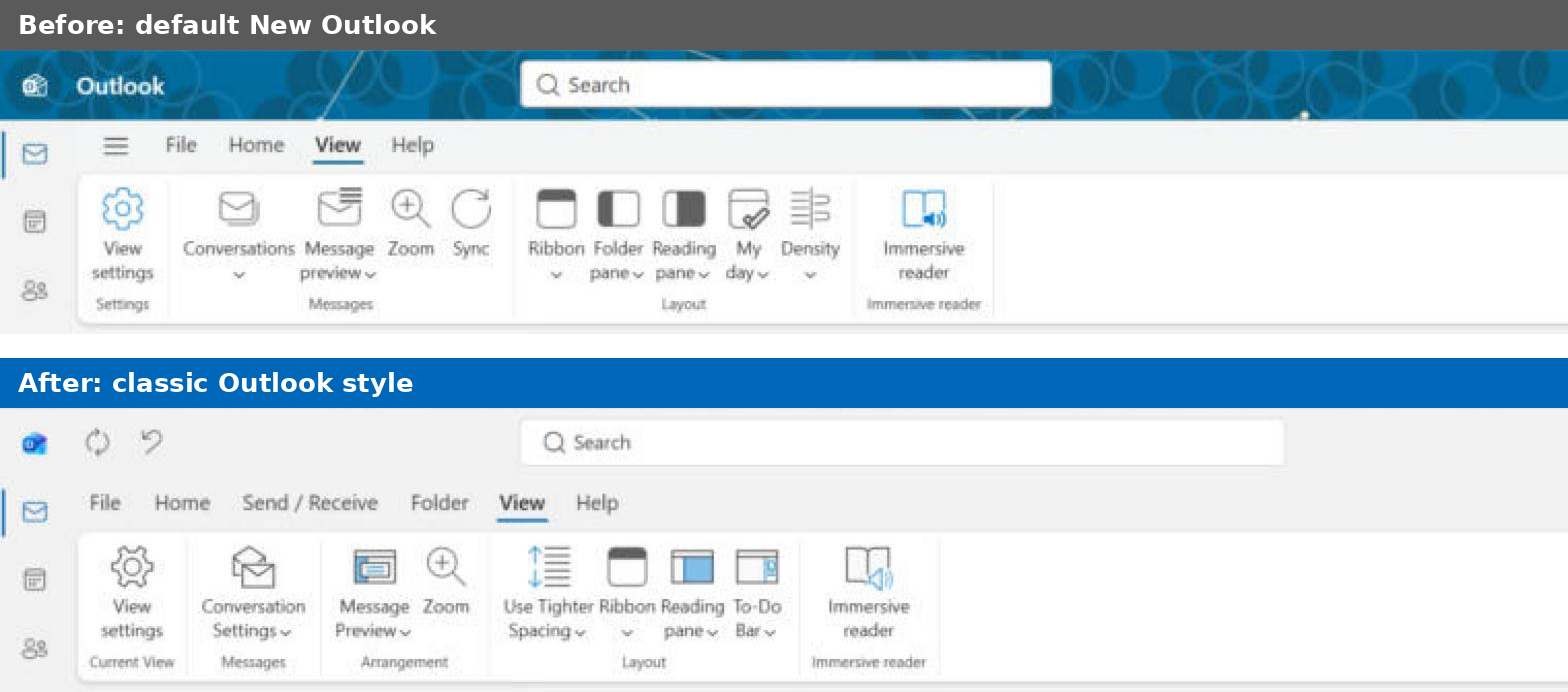Viewport: 1568px width, 692px height.
Task: Expand Reading pane dropdown in After ribbon
Action: [713, 632]
